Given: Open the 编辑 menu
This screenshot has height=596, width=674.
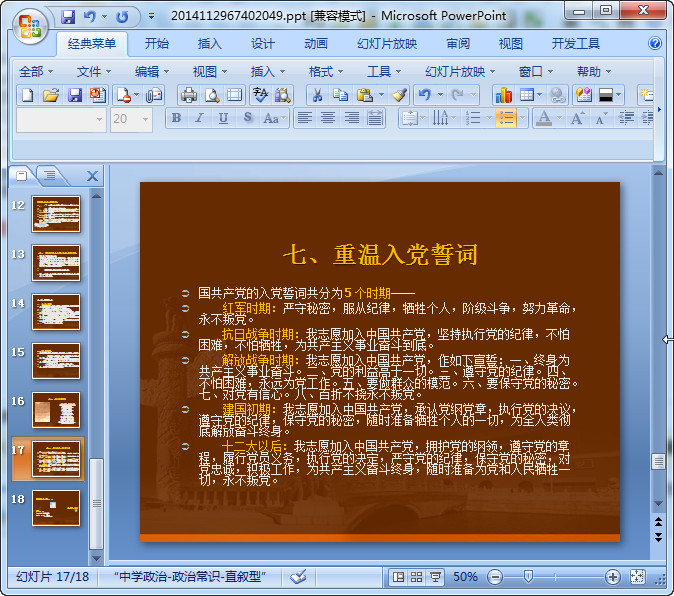Looking at the screenshot, I should click(x=152, y=71).
